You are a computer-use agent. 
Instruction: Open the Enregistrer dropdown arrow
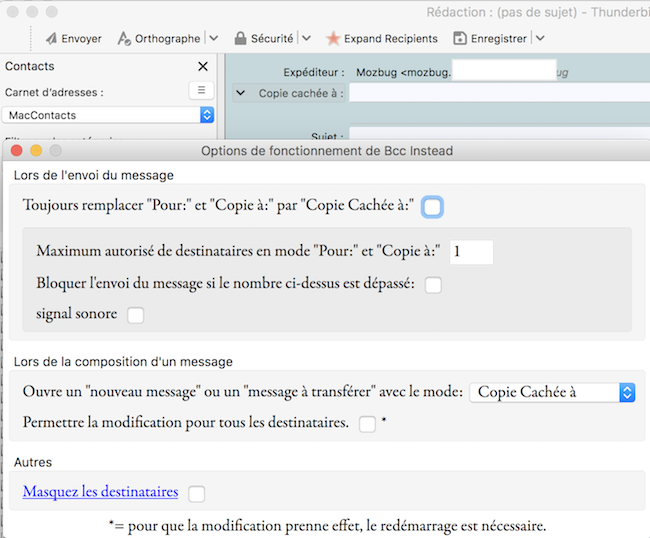[x=540, y=39]
